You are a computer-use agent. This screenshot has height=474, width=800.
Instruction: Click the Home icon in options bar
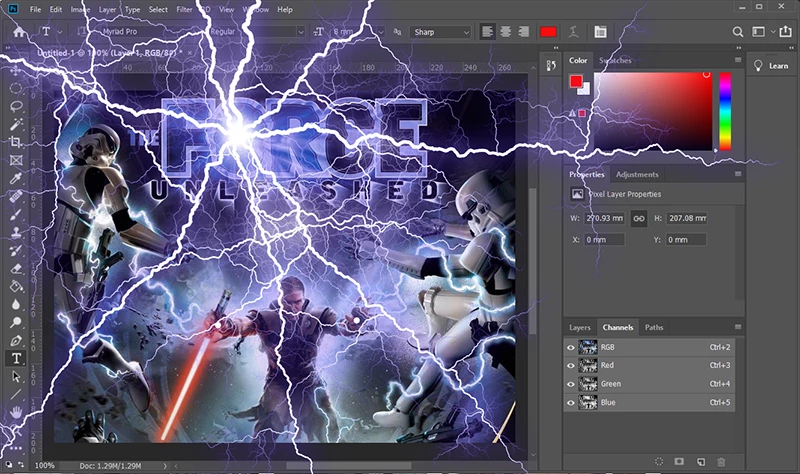(19, 32)
